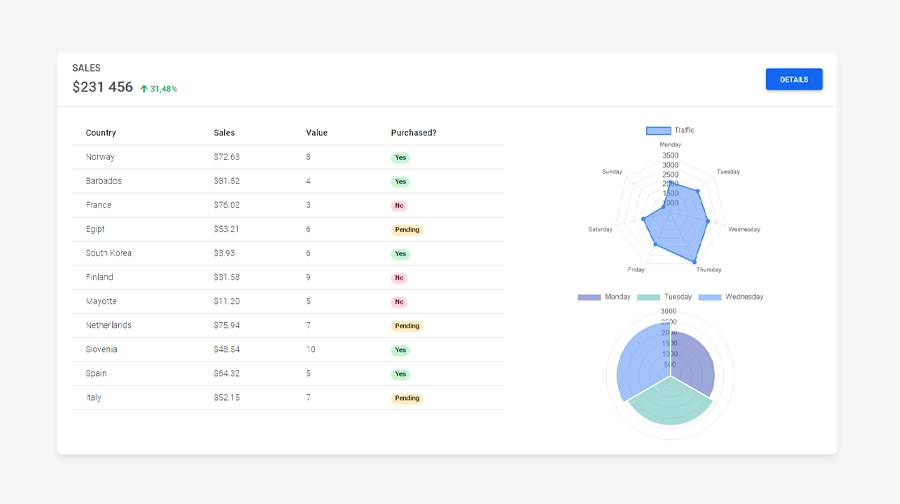Click the Pending badge in Italy row
The width and height of the screenshot is (900, 504).
(x=407, y=398)
